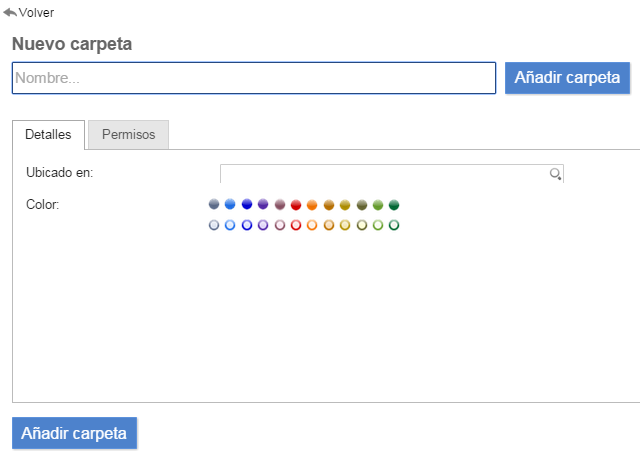Image resolution: width=640 pixels, height=463 pixels.
Task: Open the Detalles tab
Action: (48, 135)
